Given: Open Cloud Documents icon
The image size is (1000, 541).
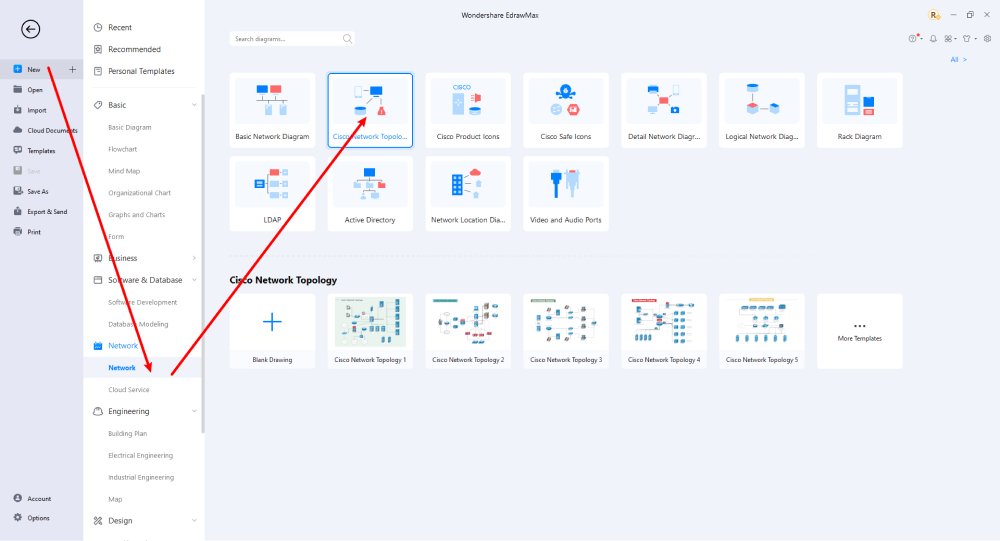Looking at the screenshot, I should pos(17,130).
